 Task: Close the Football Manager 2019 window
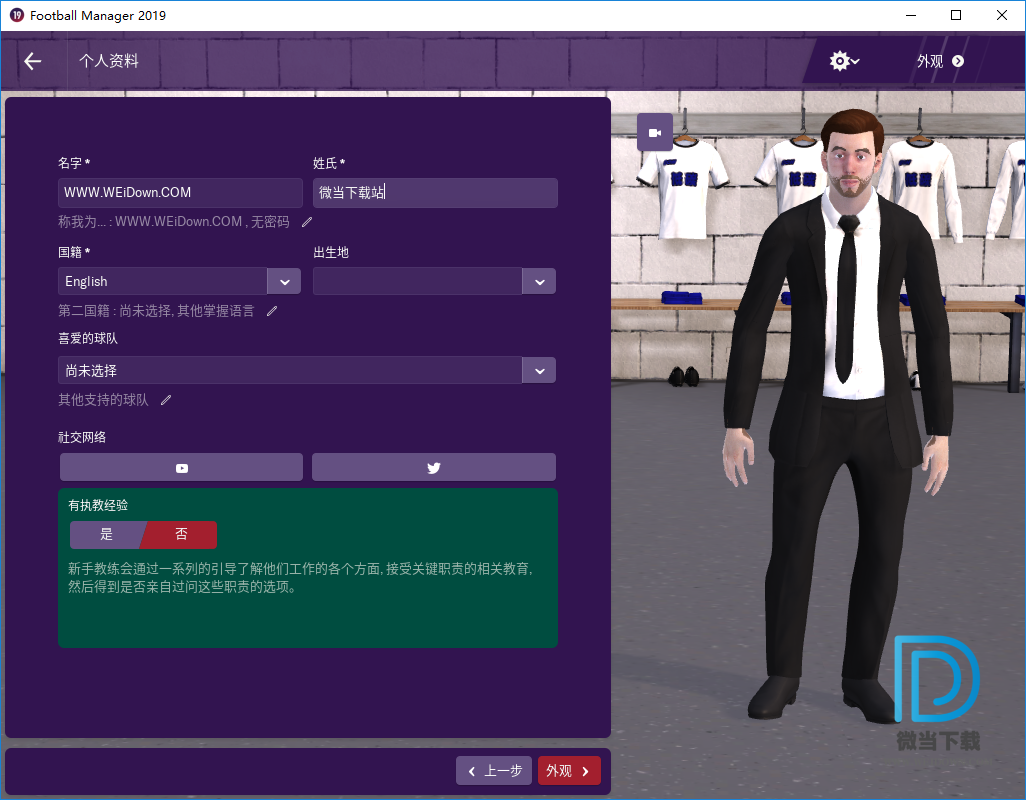click(1002, 15)
